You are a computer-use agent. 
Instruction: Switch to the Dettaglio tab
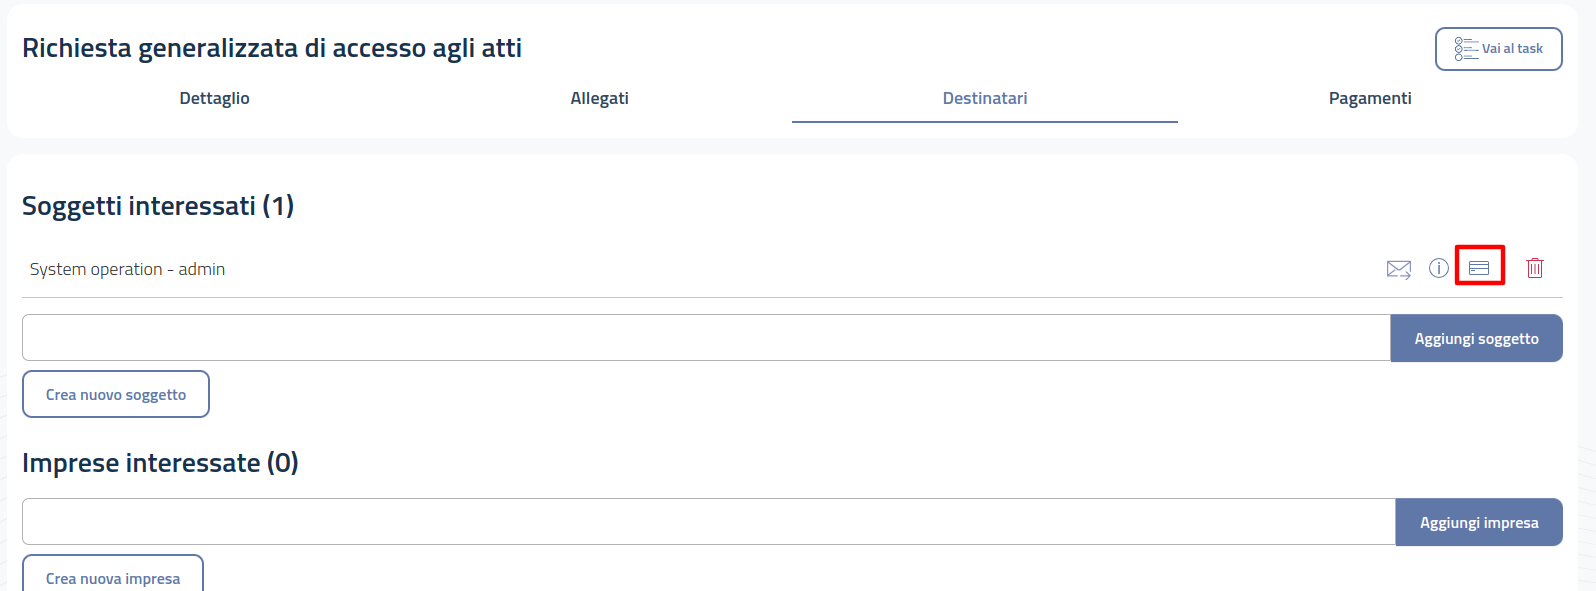point(214,98)
